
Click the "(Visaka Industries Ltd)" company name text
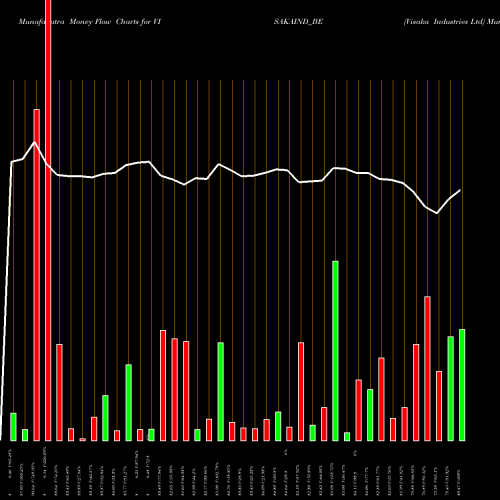[x=444, y=22]
